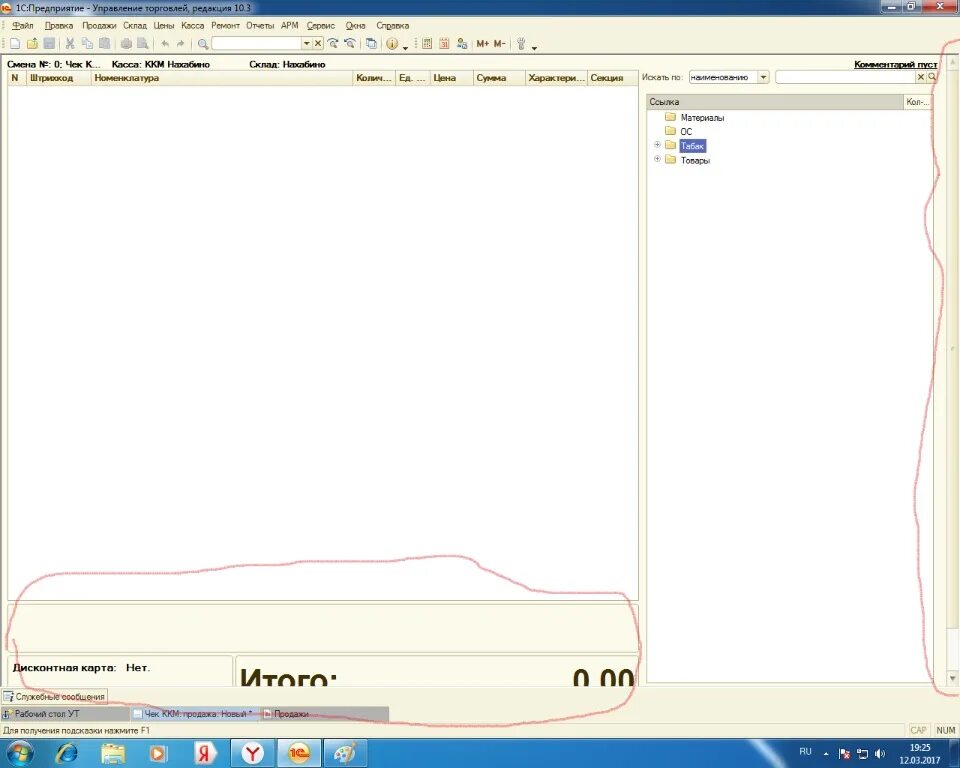Click the Open file toolbar icon
960x768 pixels.
(x=32, y=43)
